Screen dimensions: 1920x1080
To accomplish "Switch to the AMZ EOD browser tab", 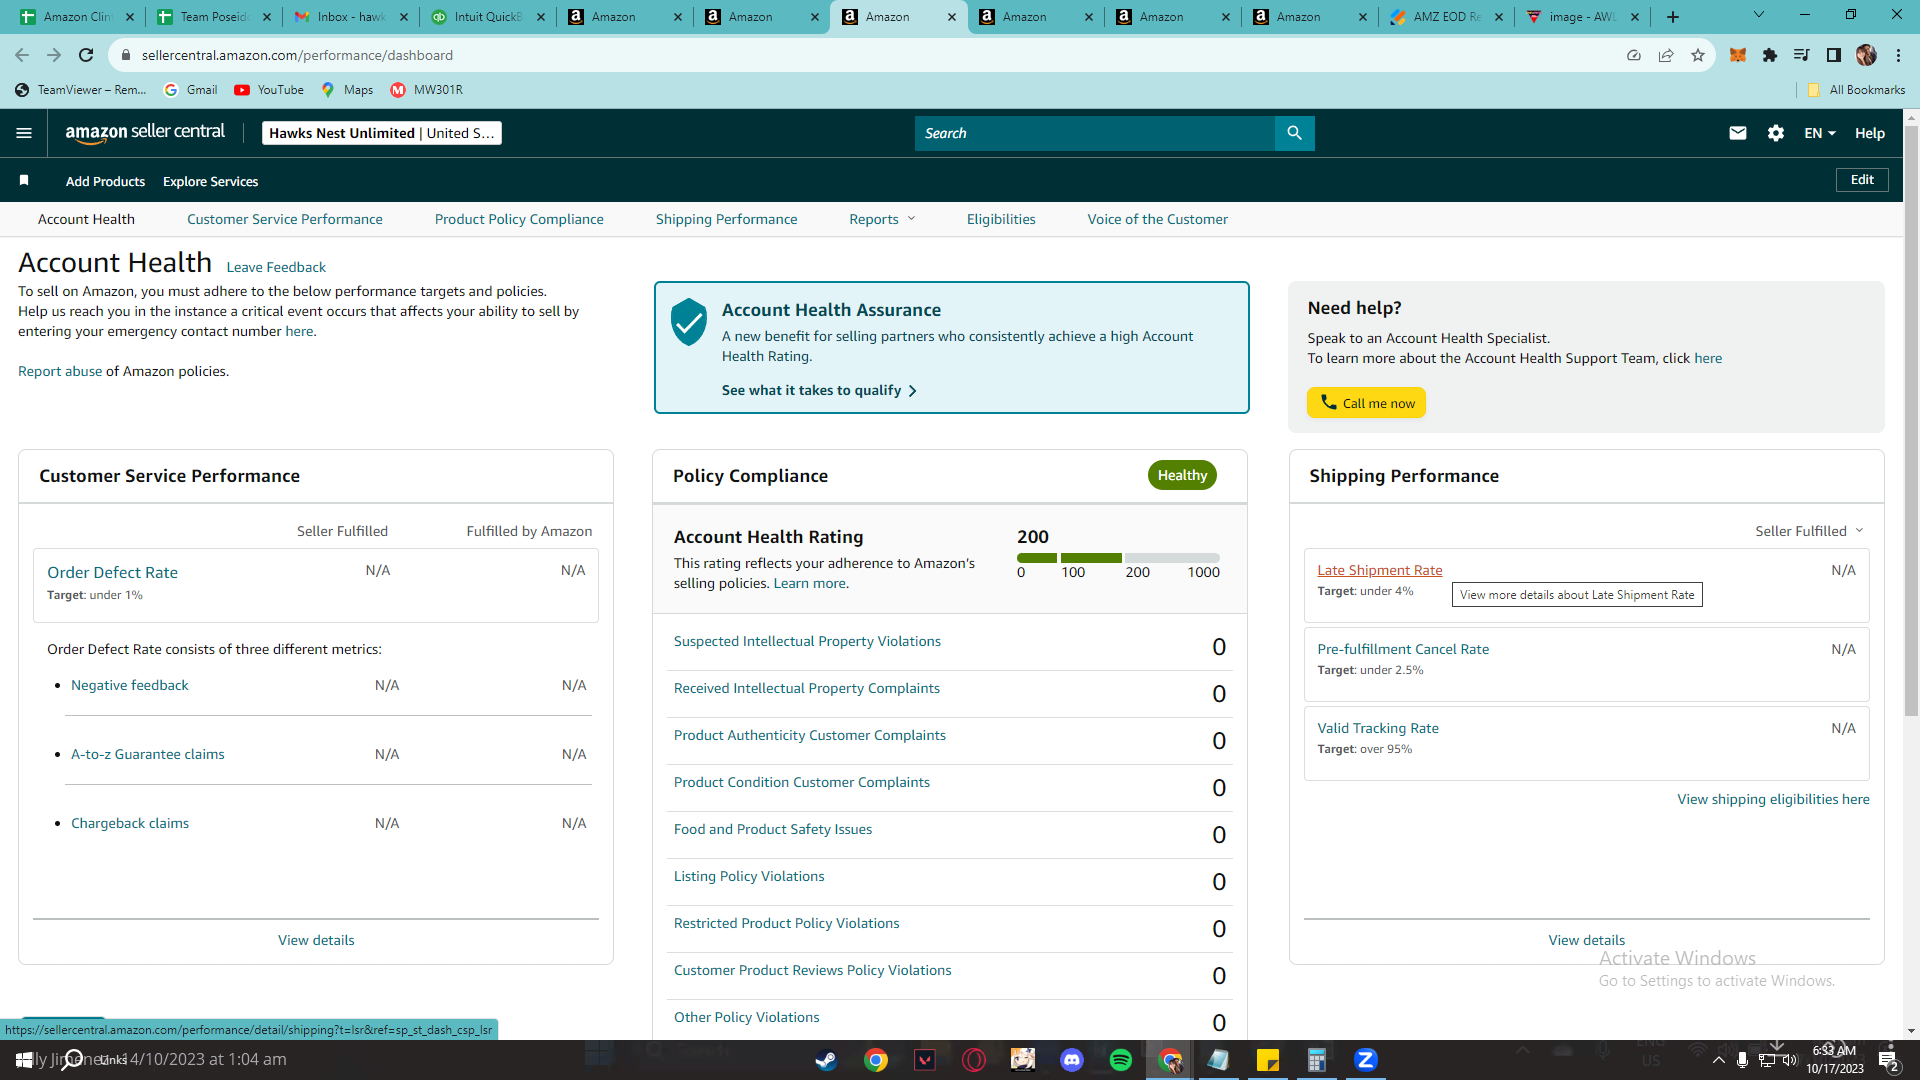I will [1446, 17].
